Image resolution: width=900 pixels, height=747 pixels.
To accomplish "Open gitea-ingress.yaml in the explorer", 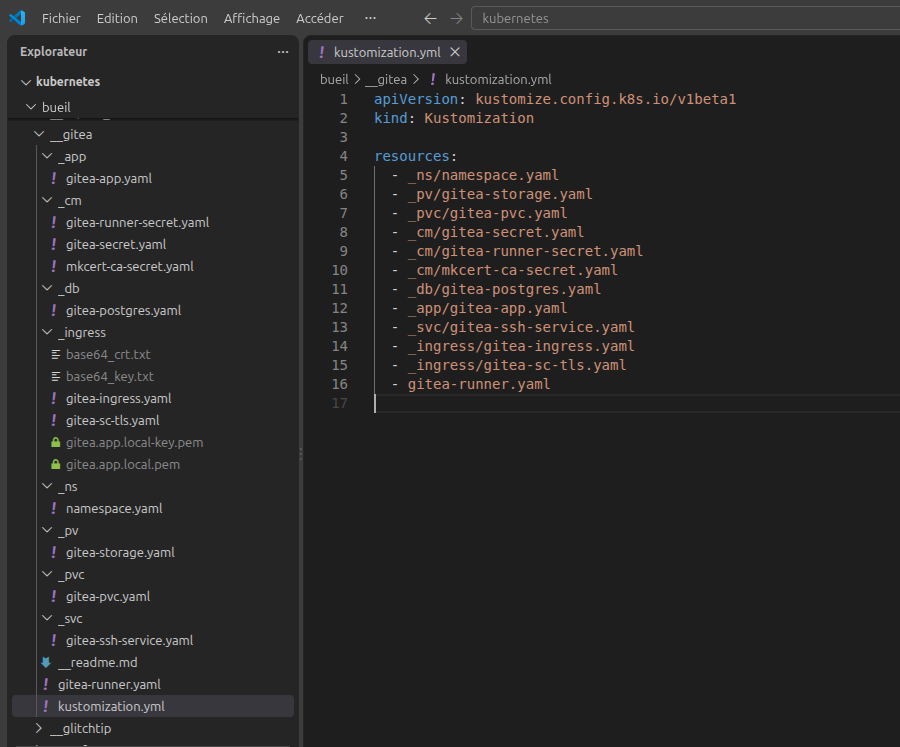I will coord(119,398).
